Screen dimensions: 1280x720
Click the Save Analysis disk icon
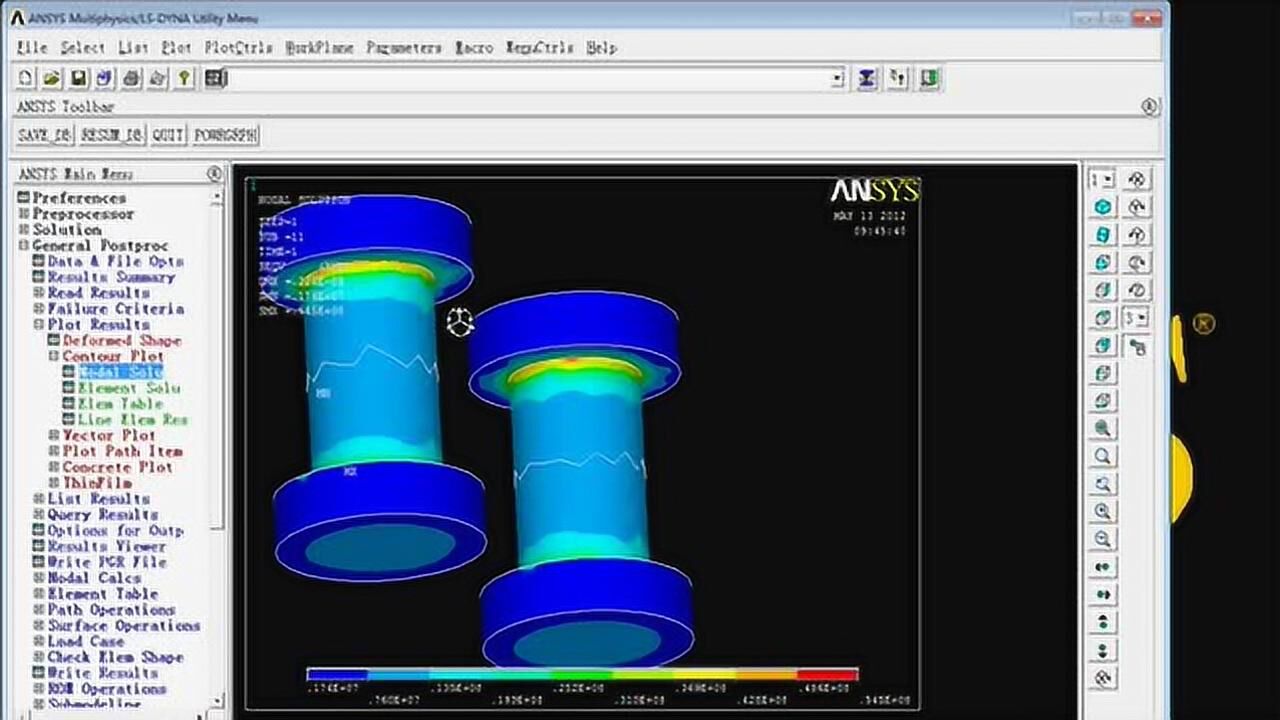click(78, 78)
